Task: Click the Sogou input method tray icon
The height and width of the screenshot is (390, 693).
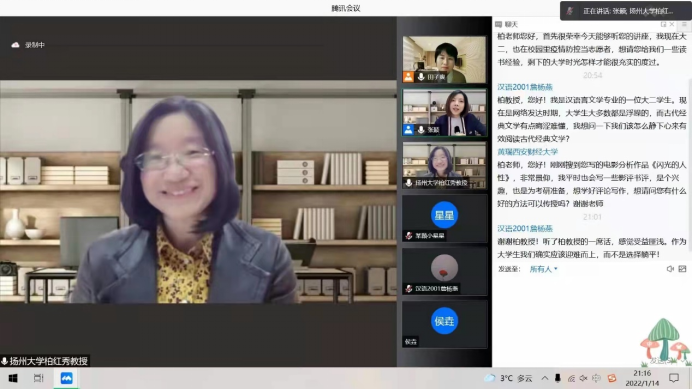Action: coord(612,378)
